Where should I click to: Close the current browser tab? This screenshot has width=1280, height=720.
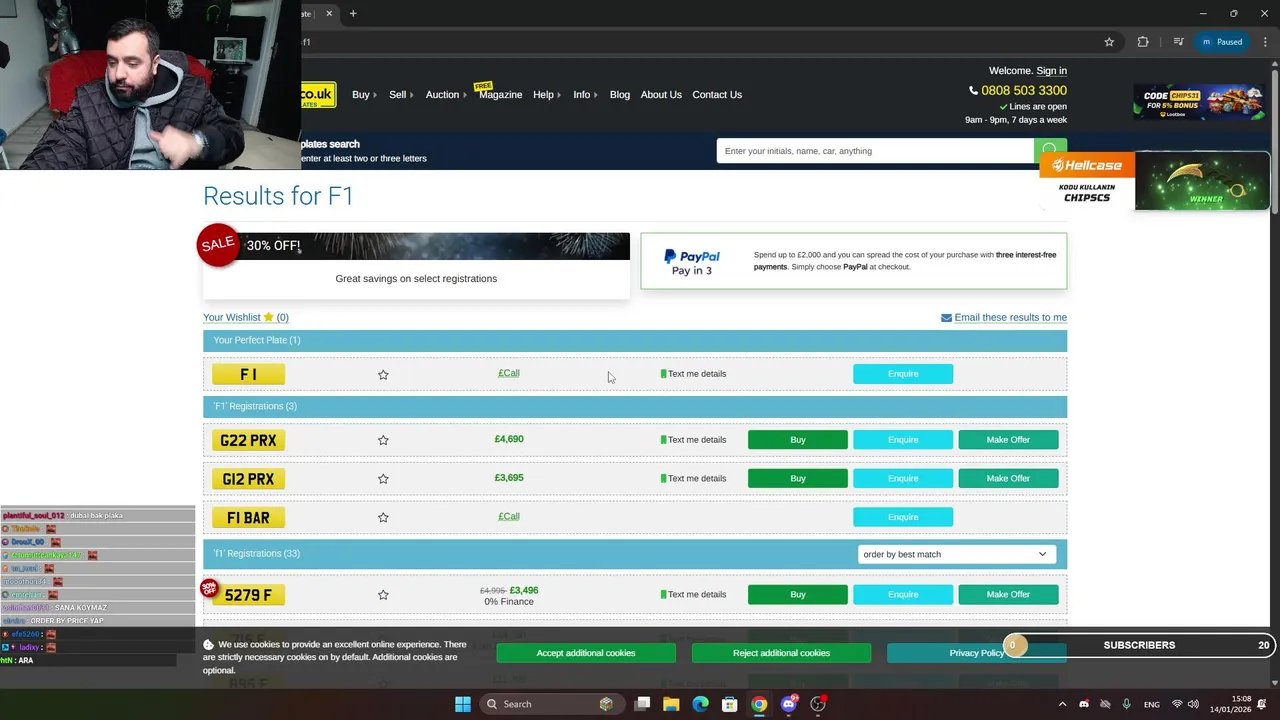329,14
